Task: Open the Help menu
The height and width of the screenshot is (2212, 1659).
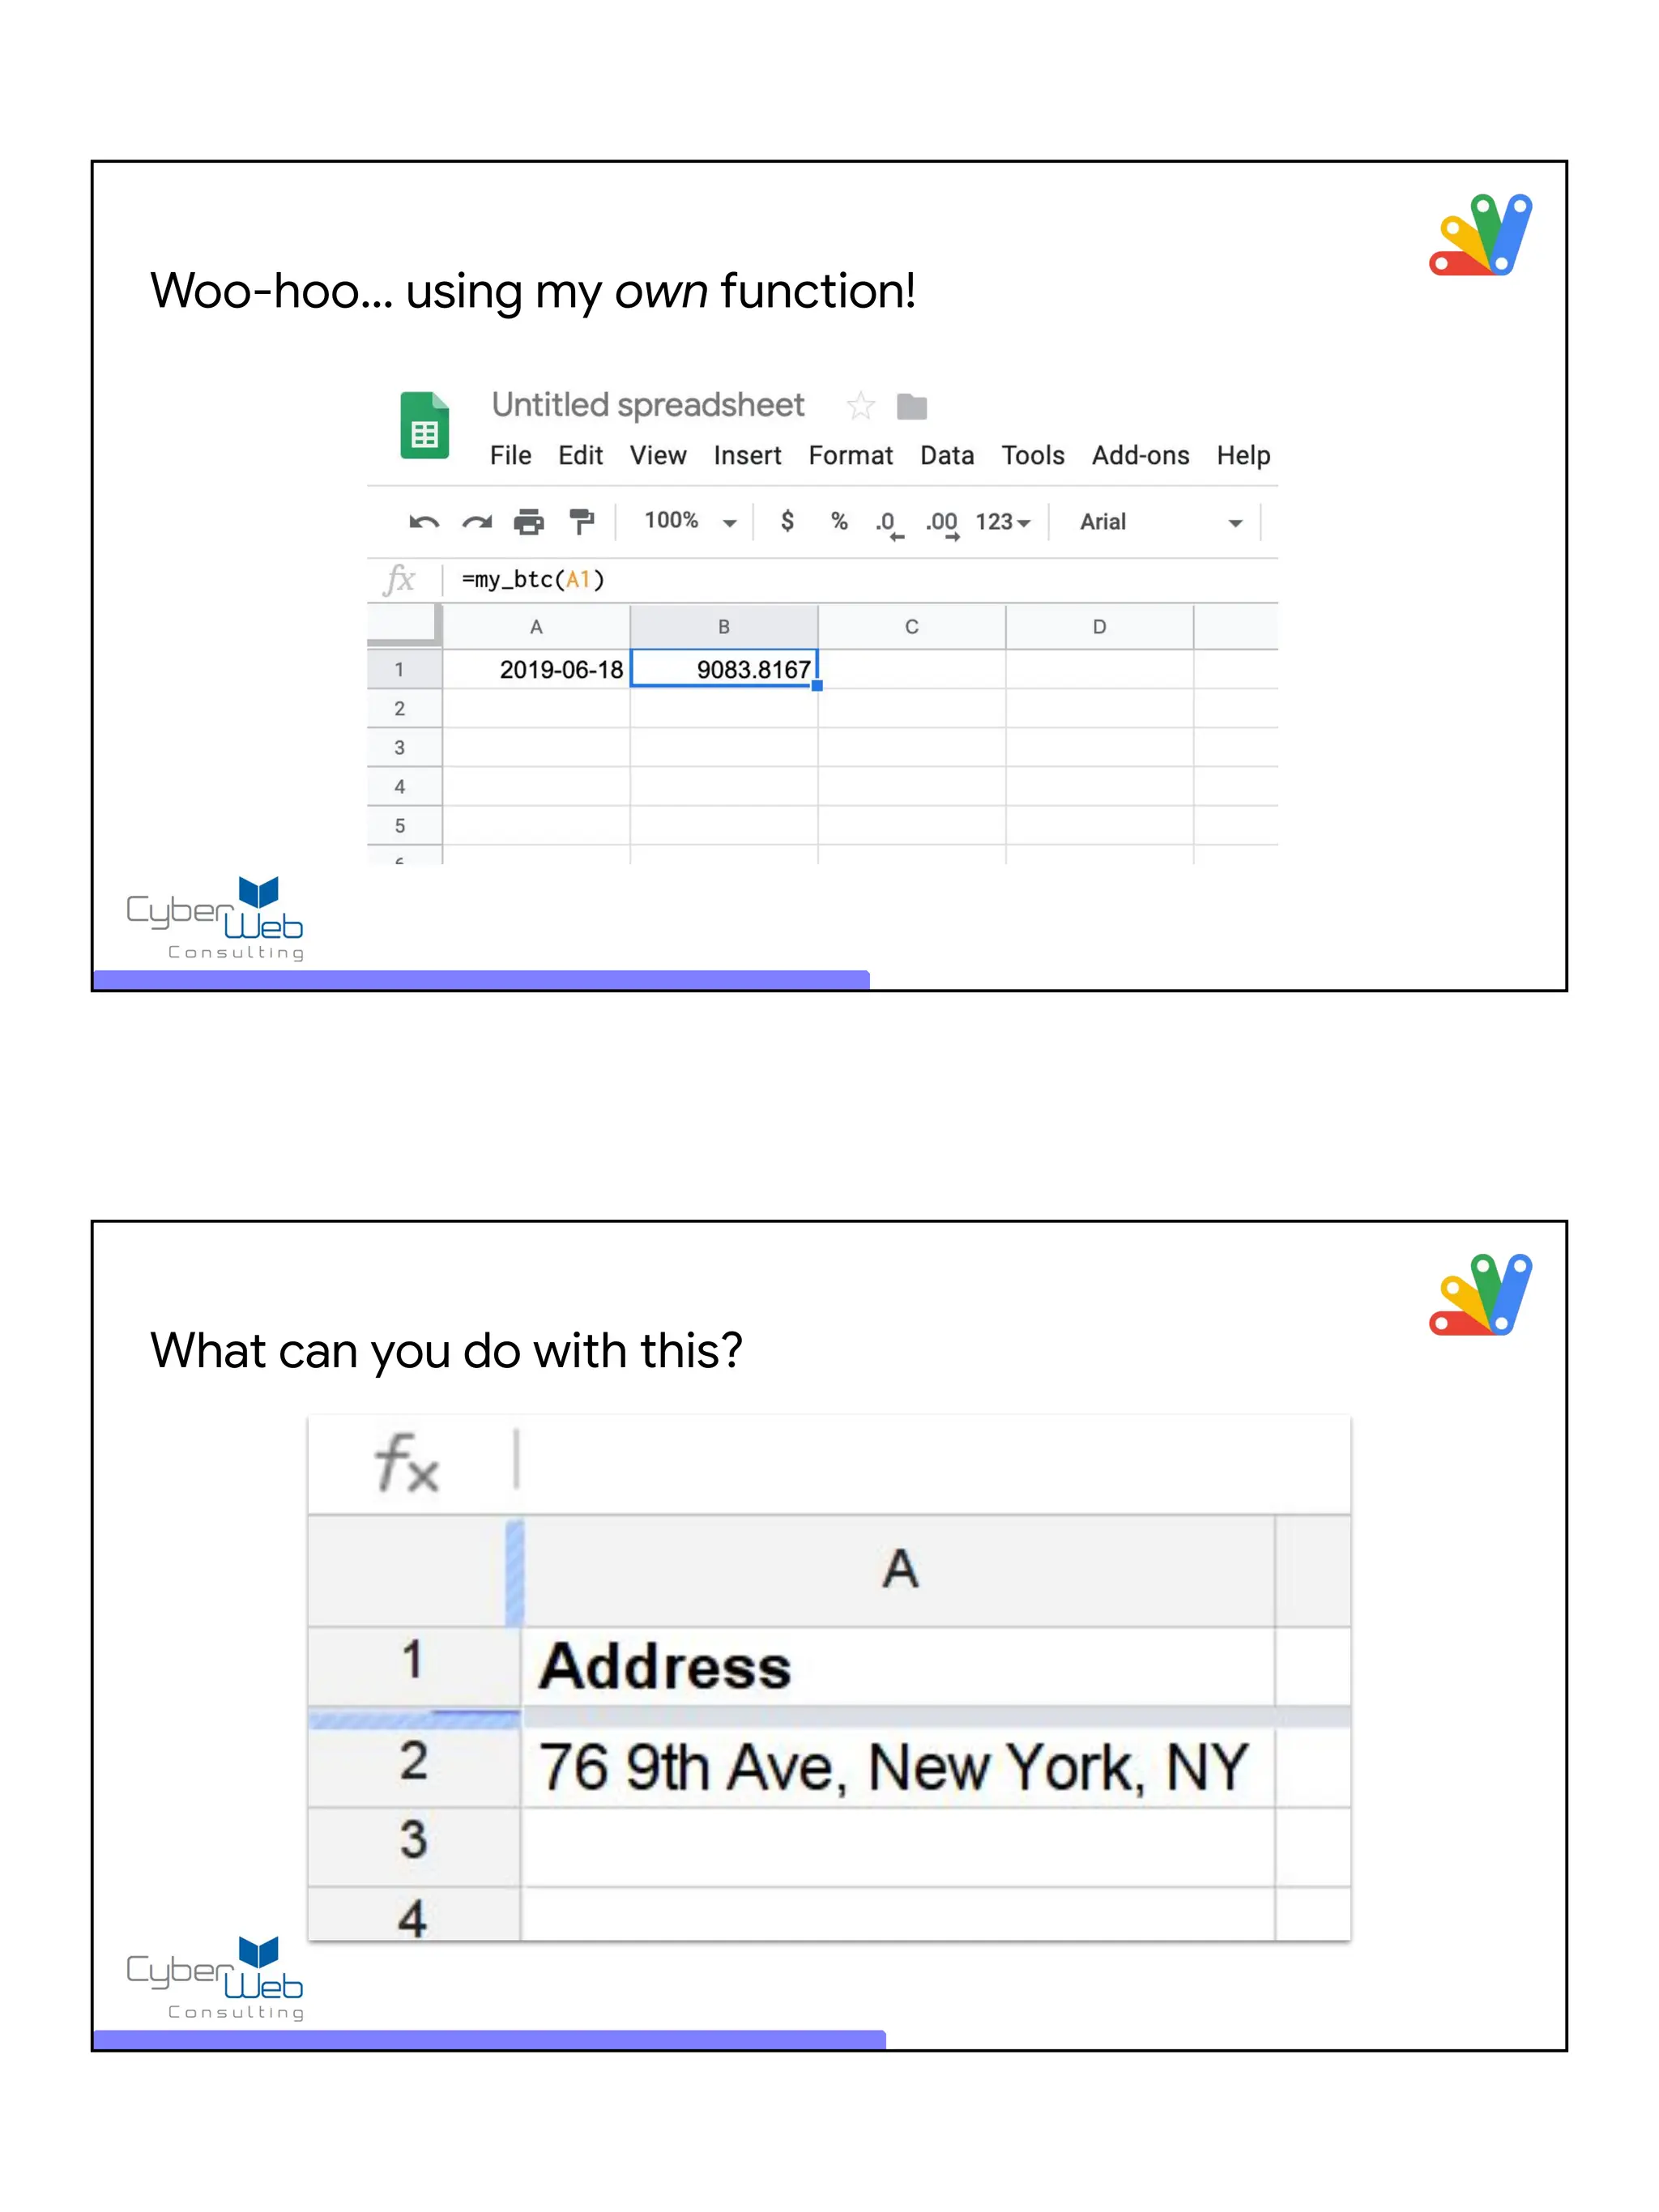Action: [x=1243, y=455]
